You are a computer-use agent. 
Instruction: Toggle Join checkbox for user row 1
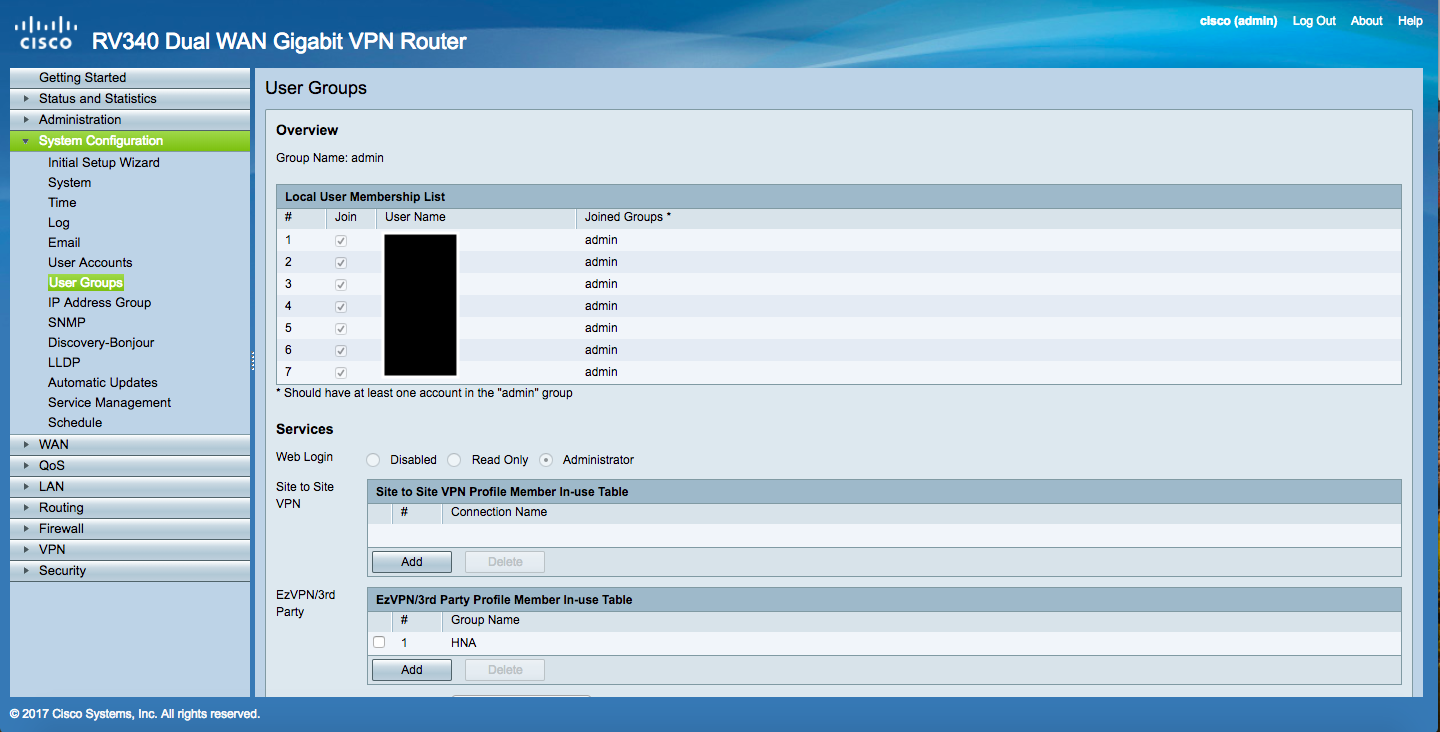tap(341, 241)
